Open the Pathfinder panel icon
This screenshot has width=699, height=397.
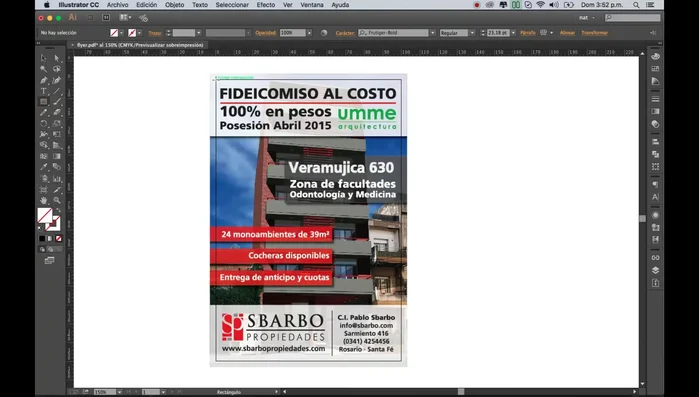coord(655,154)
